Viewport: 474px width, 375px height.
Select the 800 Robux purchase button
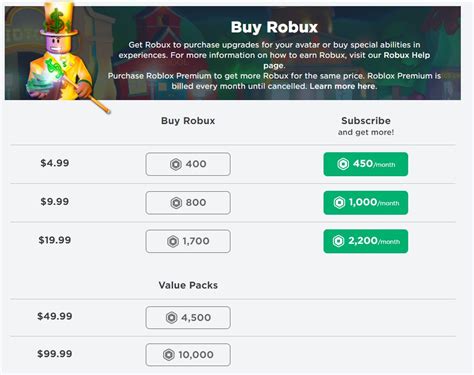point(188,203)
